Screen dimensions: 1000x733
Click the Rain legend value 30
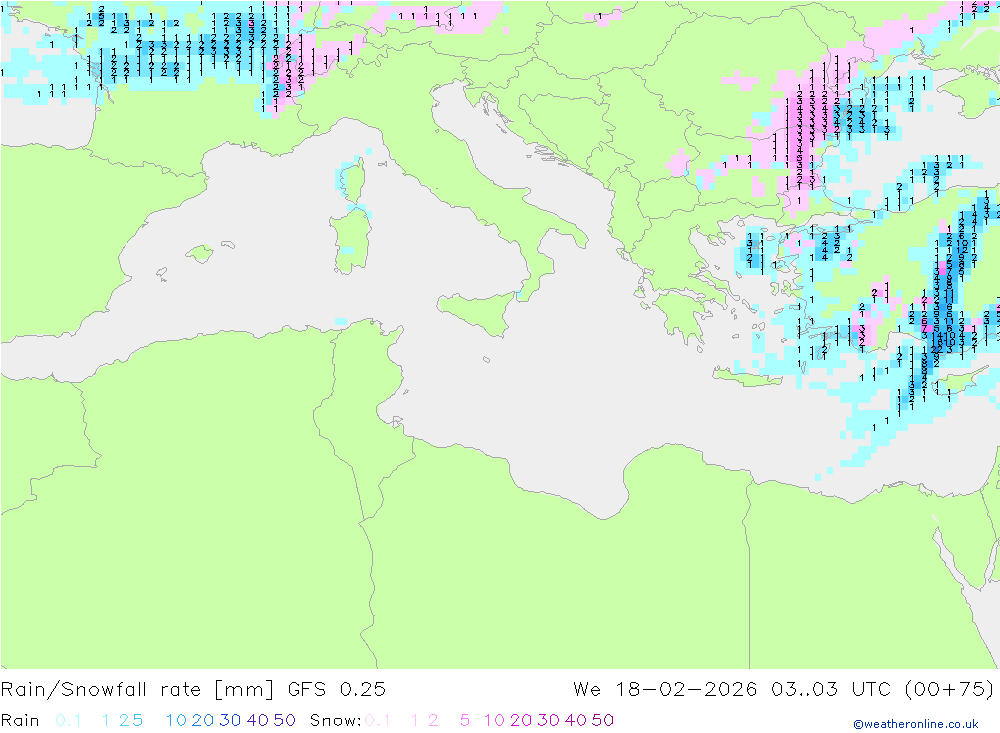(x=230, y=720)
